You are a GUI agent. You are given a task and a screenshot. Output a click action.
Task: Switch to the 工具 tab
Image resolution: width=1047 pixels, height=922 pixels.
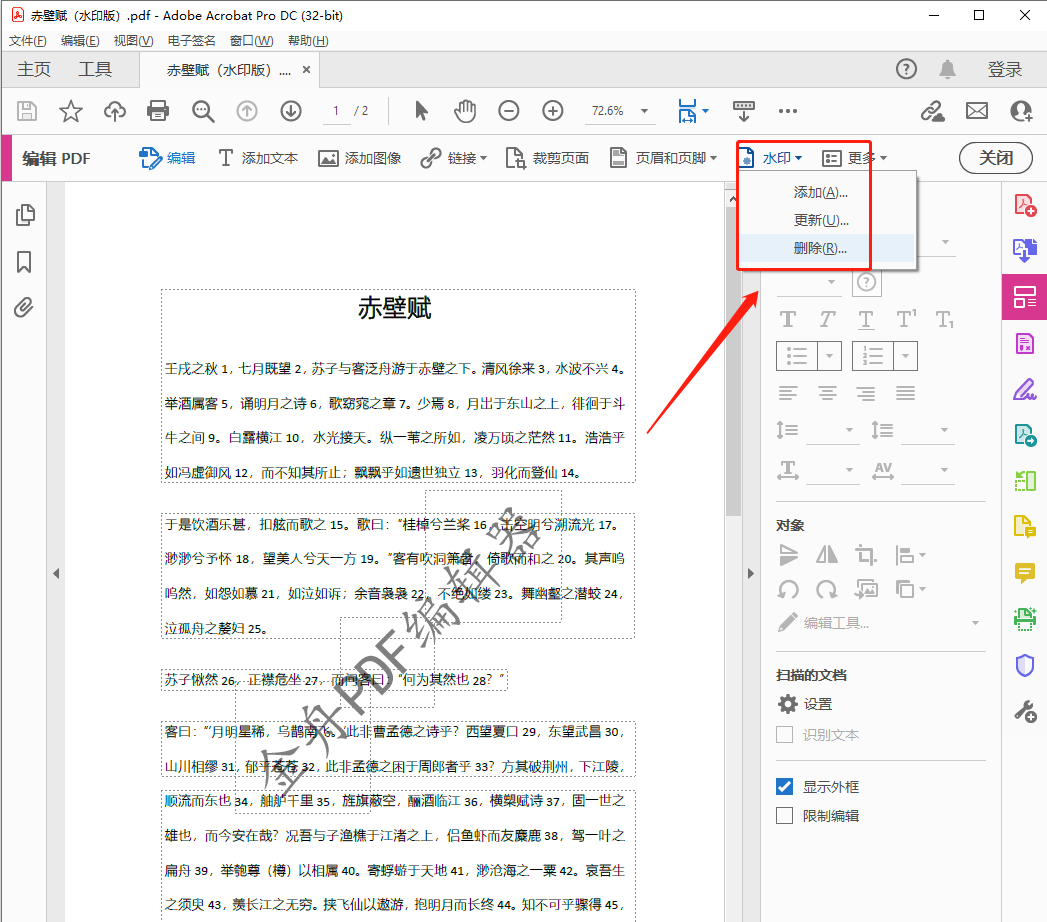(95, 69)
